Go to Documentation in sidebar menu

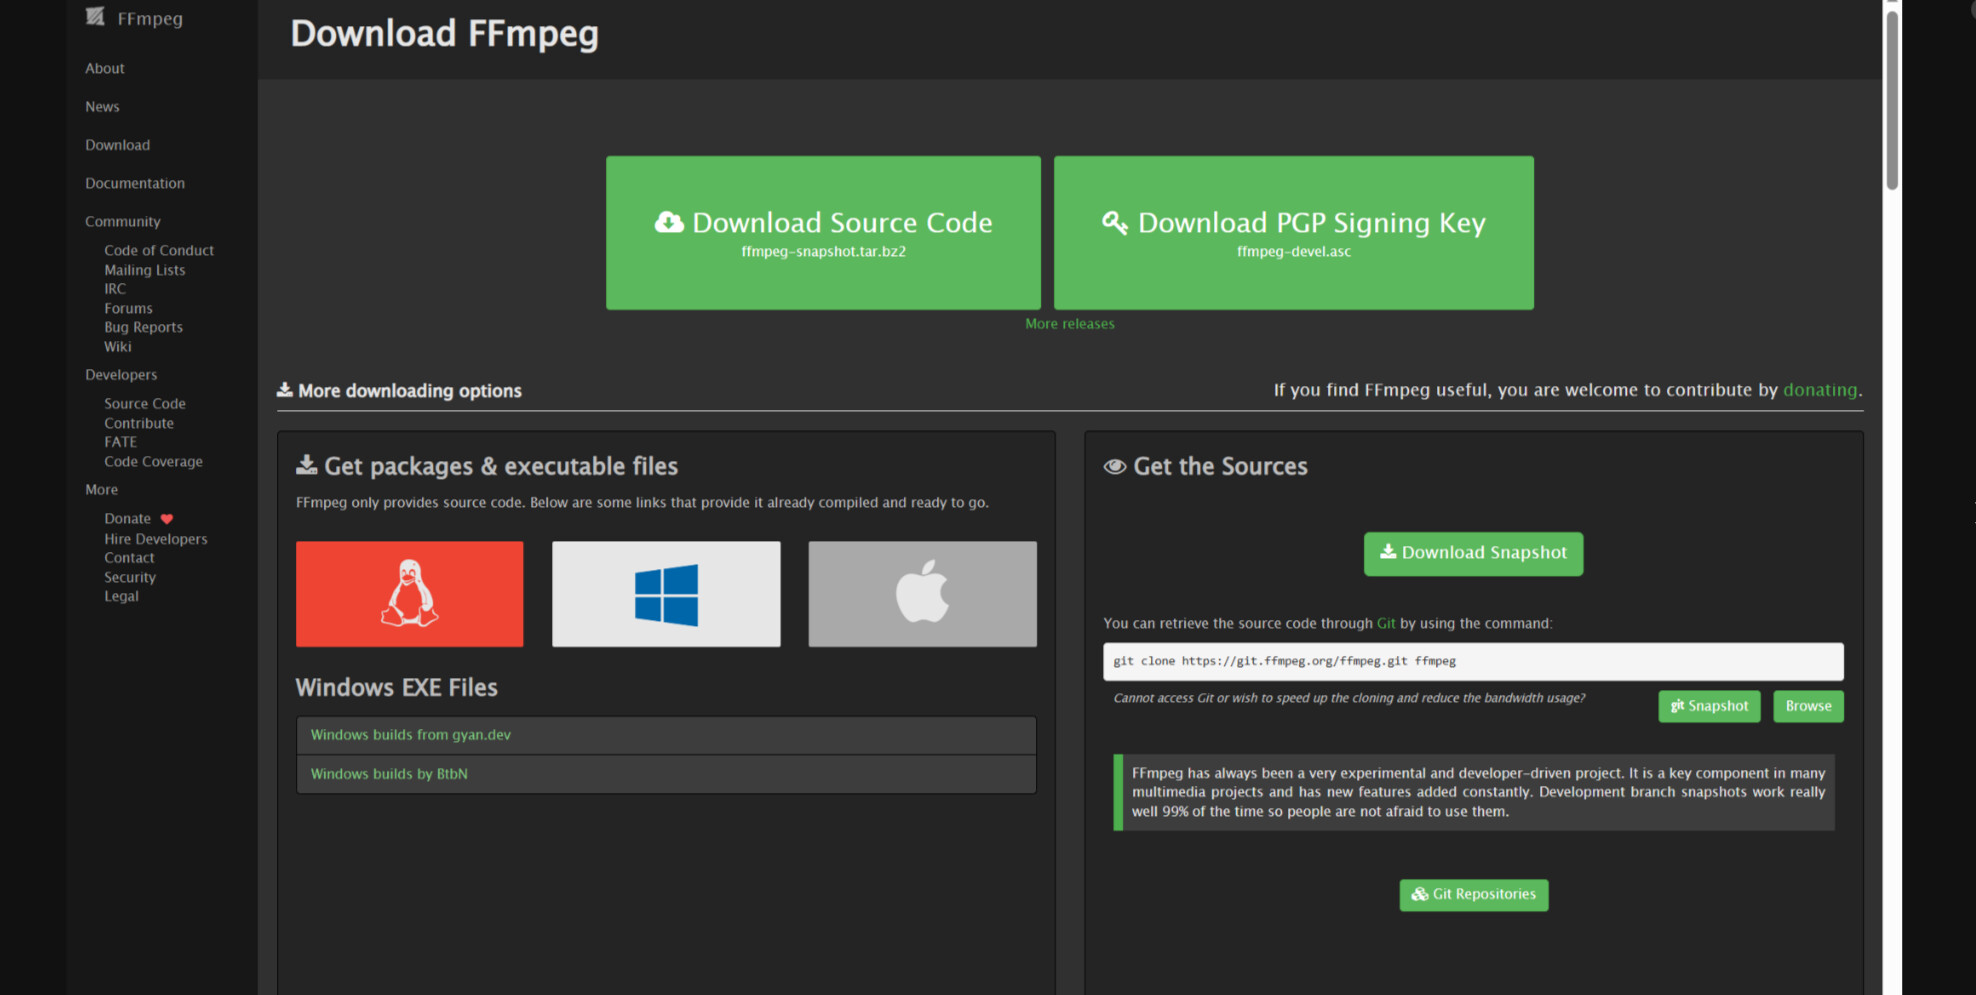click(x=135, y=183)
